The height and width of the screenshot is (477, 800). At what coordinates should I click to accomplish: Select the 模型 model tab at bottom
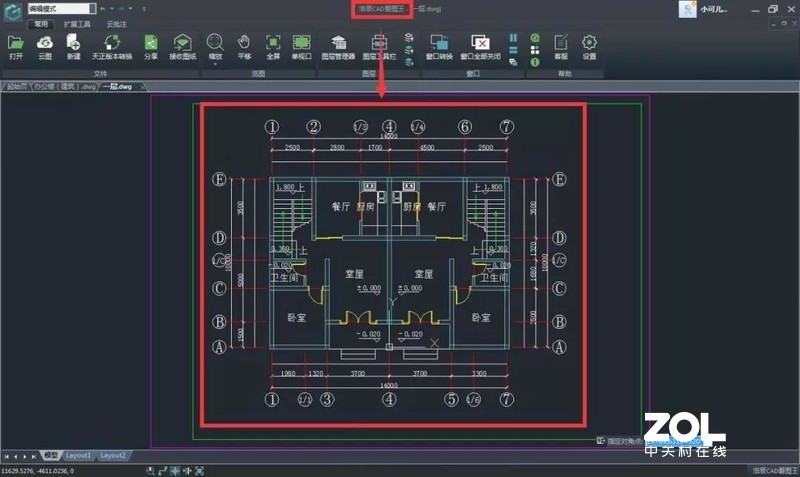point(51,455)
